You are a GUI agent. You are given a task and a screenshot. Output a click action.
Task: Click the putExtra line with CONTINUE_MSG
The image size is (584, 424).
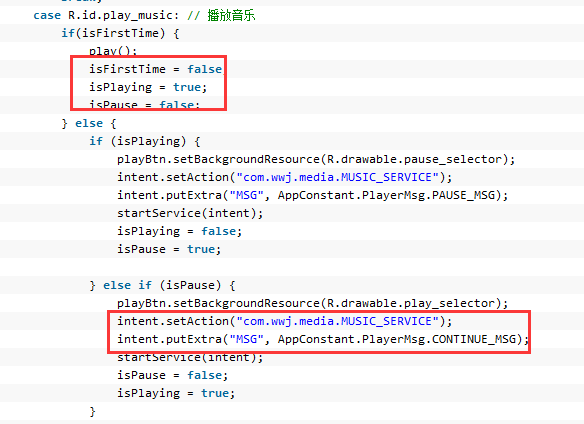(x=323, y=339)
